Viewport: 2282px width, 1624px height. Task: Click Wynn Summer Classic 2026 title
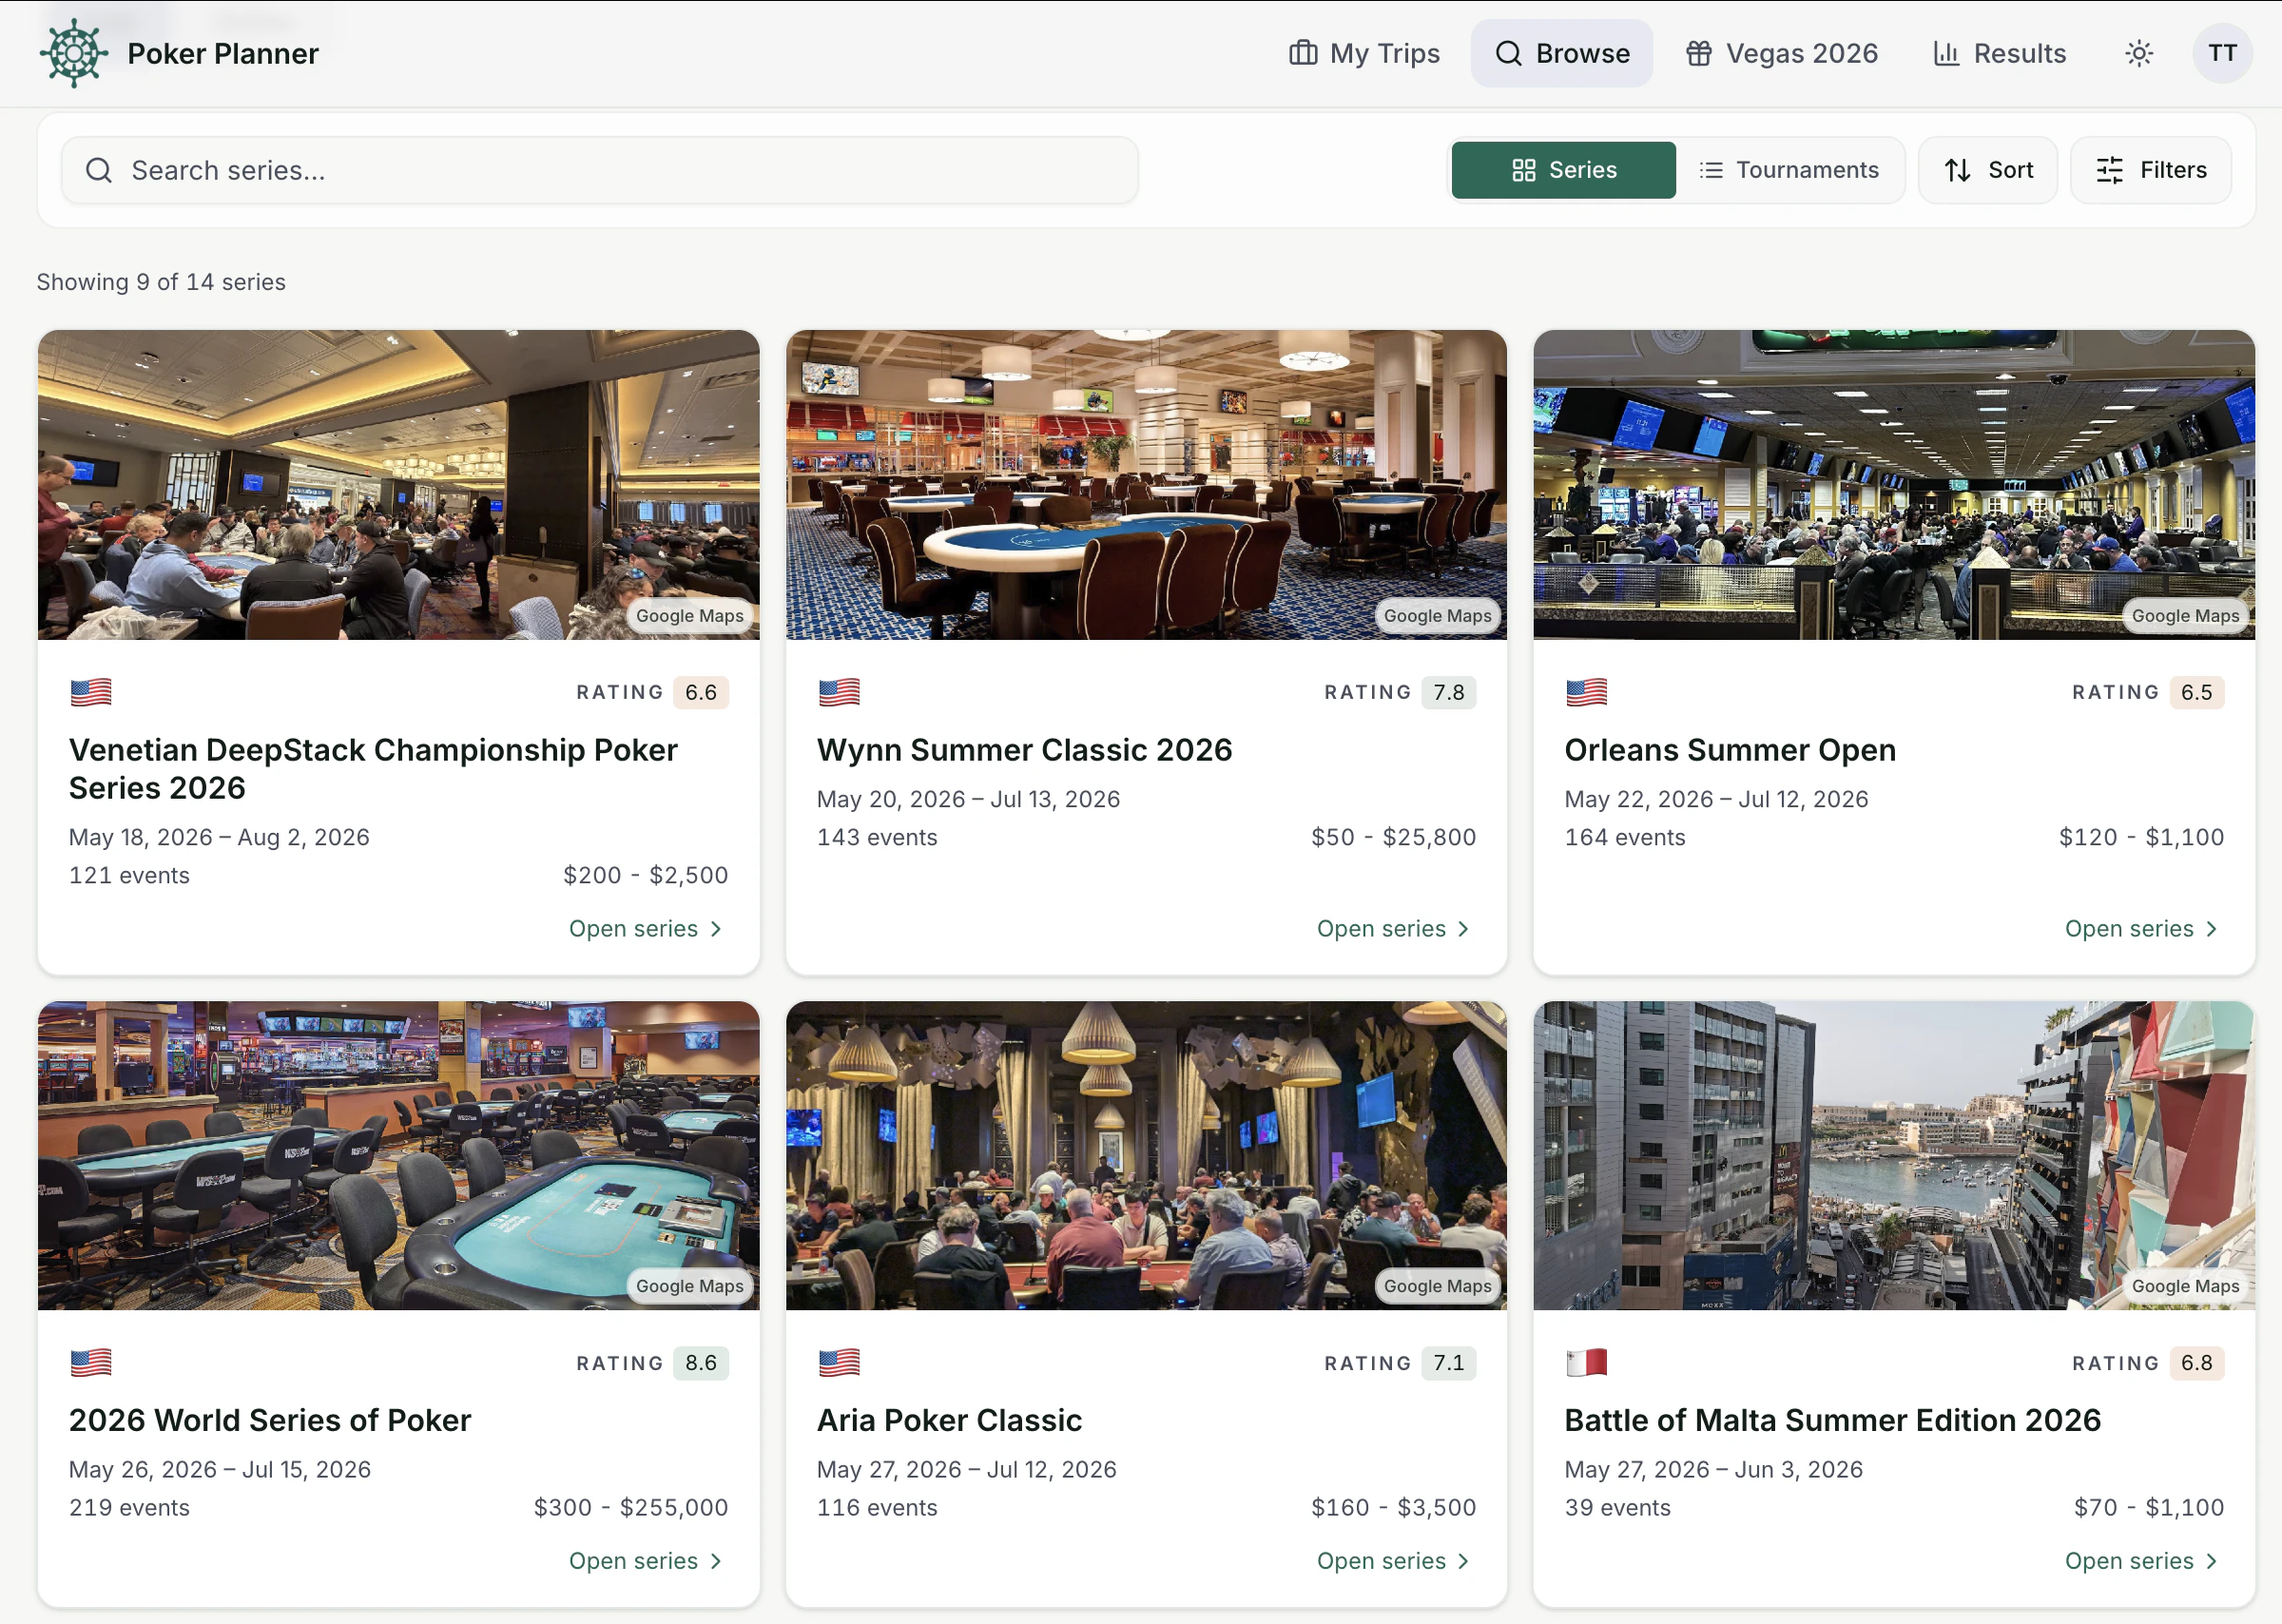[x=1024, y=750]
